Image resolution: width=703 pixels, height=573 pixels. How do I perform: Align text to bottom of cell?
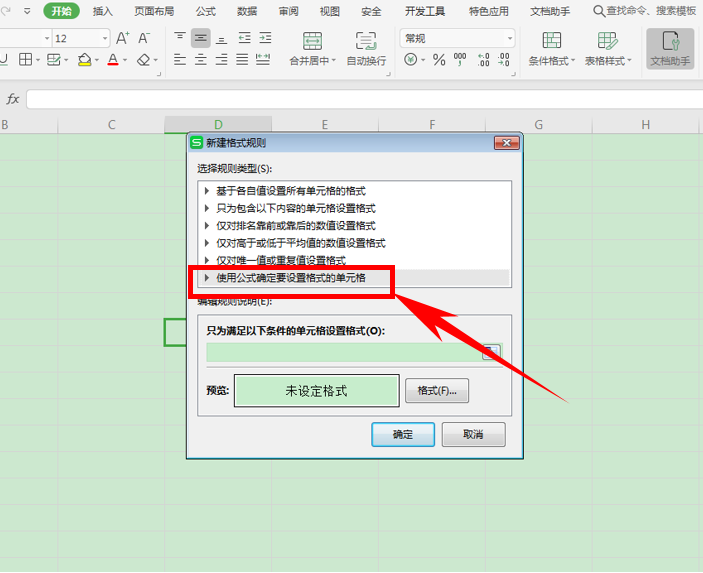pos(221,38)
